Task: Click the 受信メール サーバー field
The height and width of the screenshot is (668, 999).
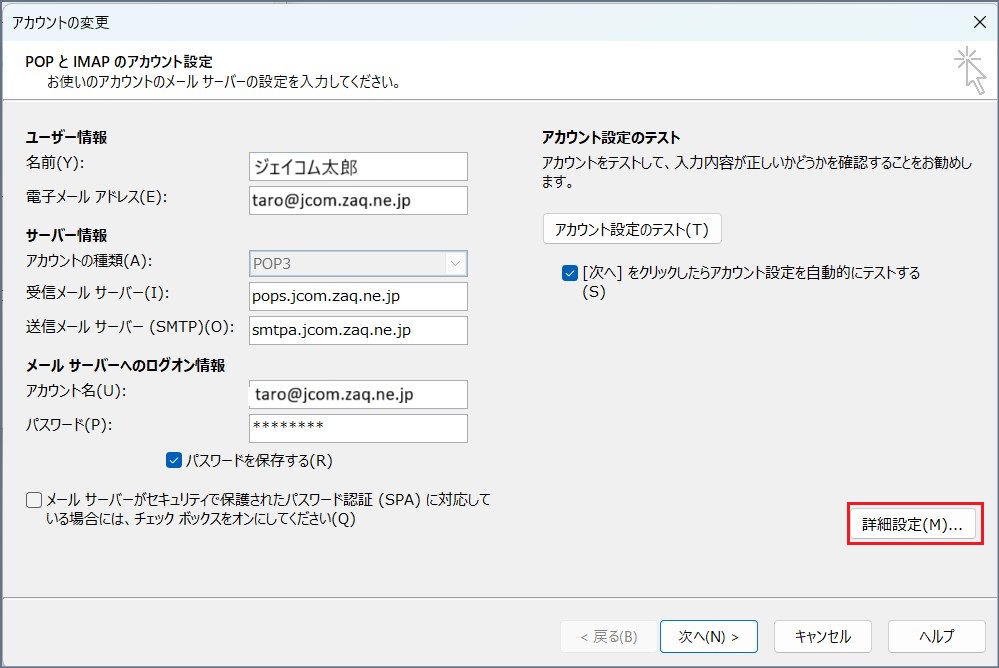Action: [x=358, y=297]
